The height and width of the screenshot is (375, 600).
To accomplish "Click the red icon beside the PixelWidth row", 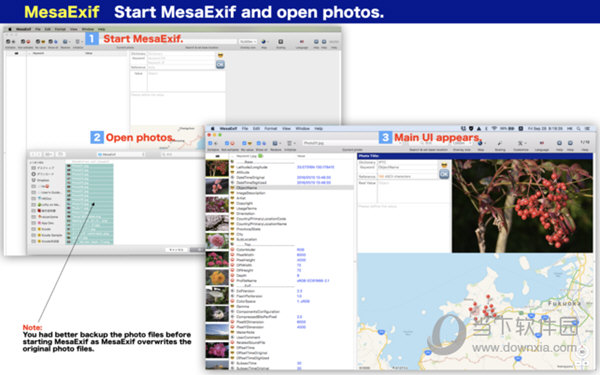I will point(232,254).
